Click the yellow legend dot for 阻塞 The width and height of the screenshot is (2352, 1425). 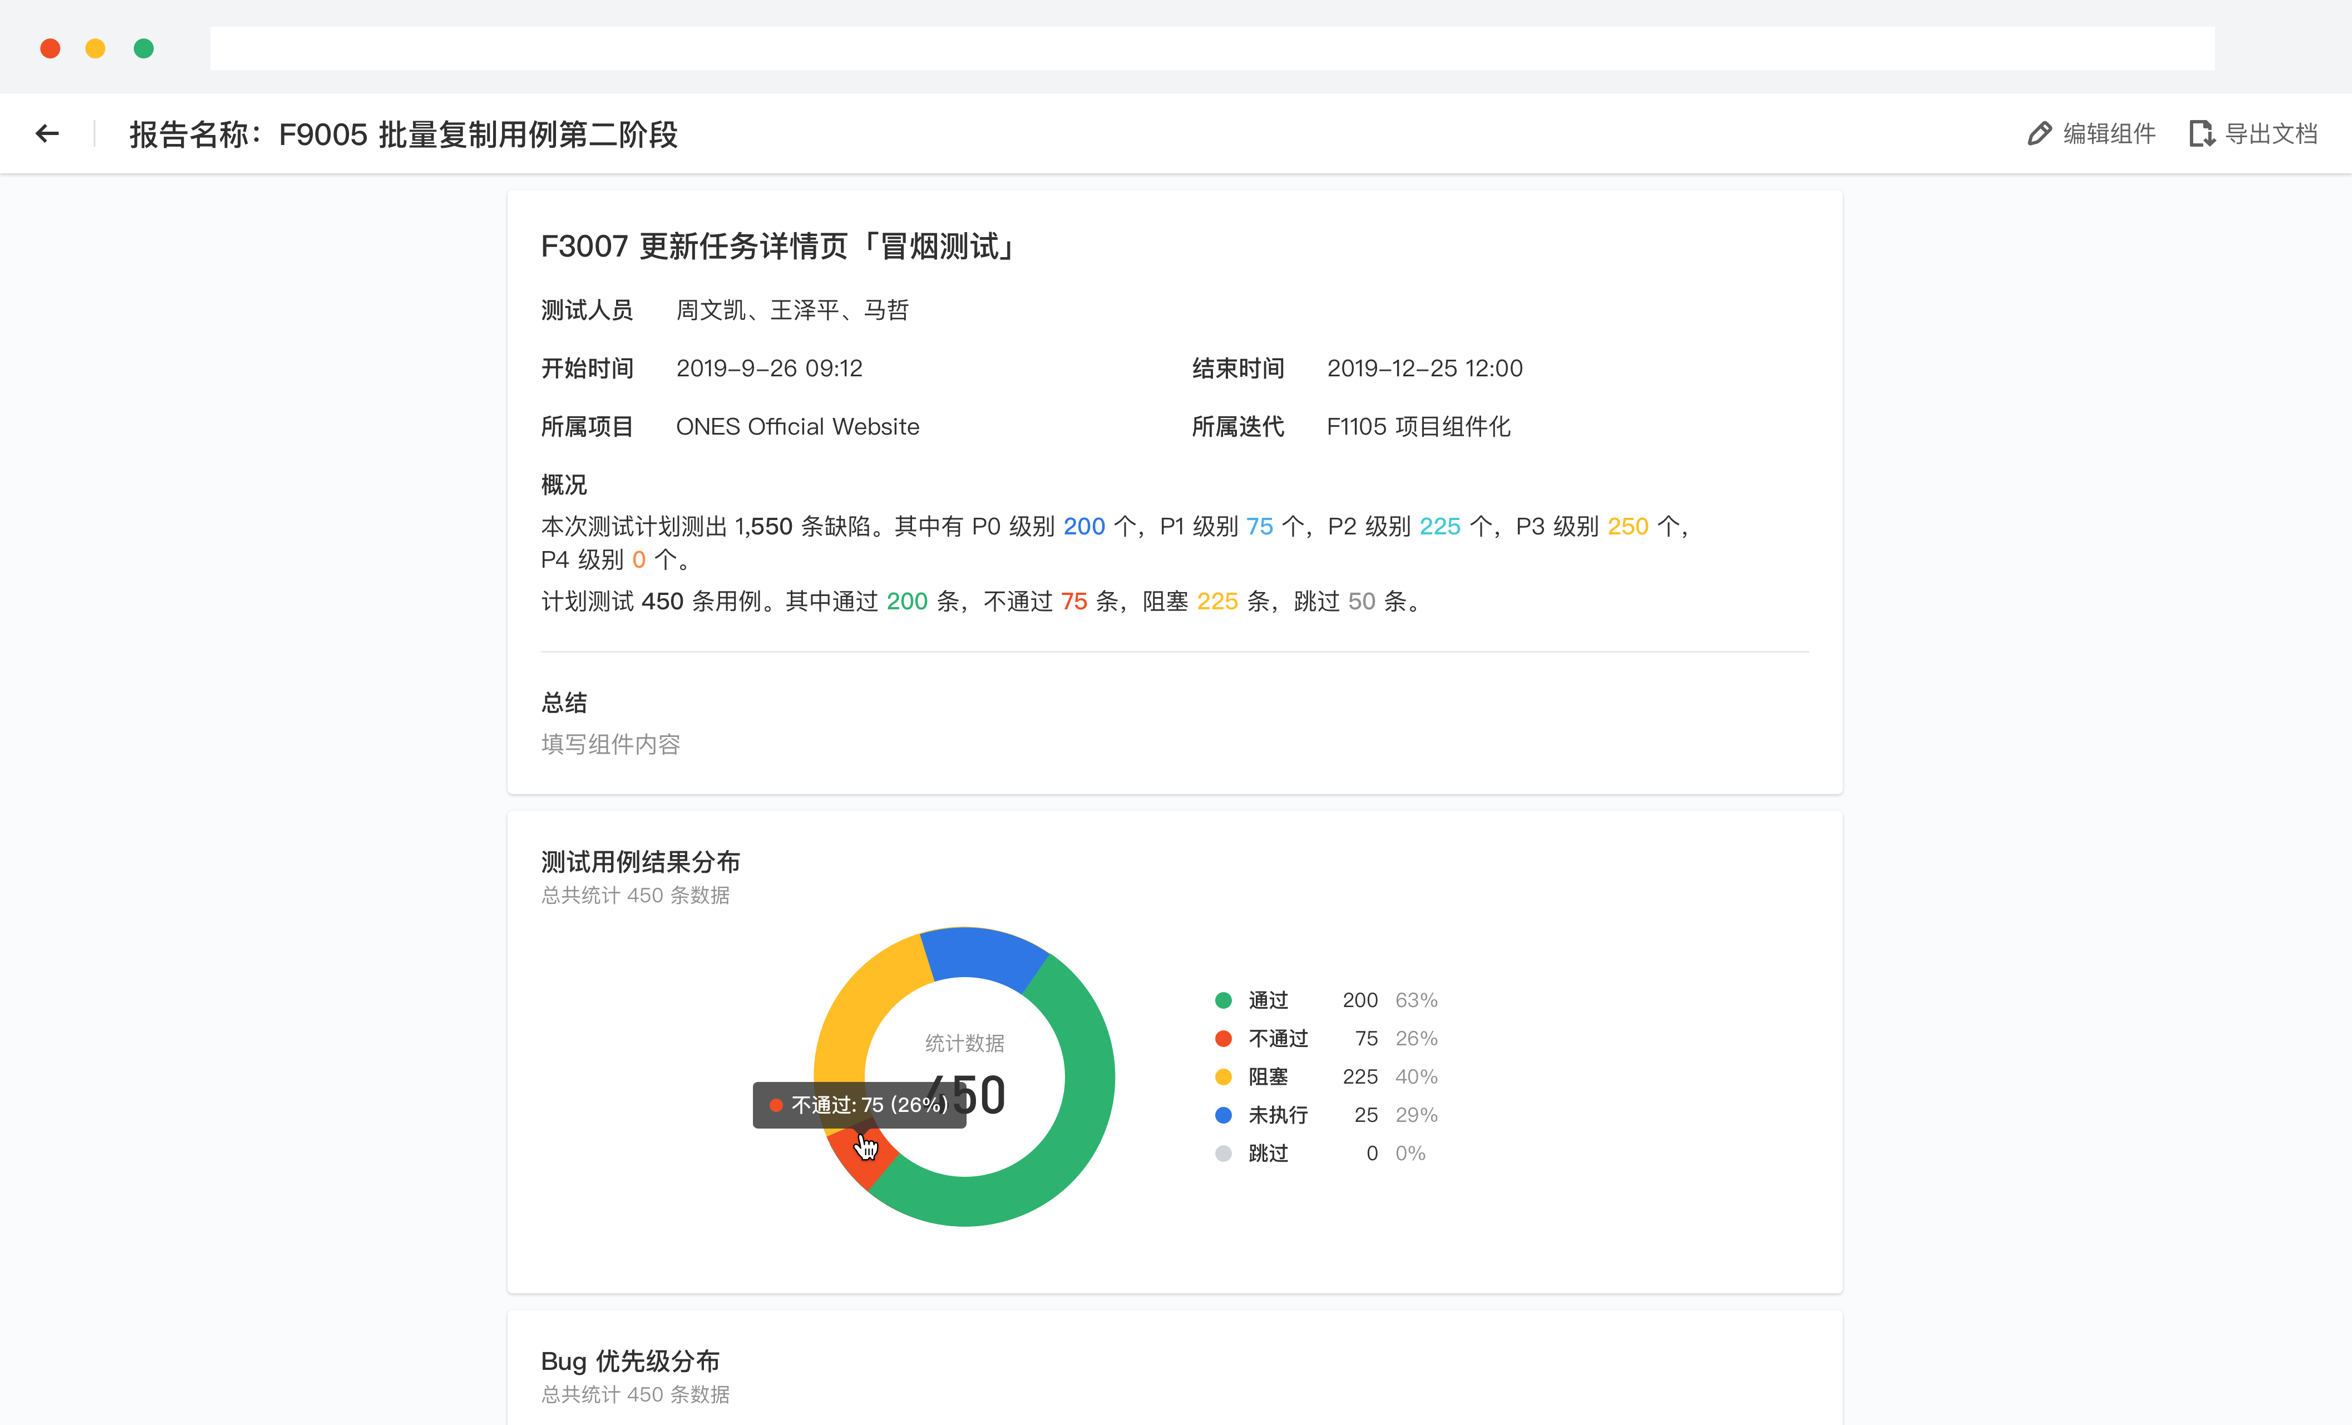tap(1224, 1076)
